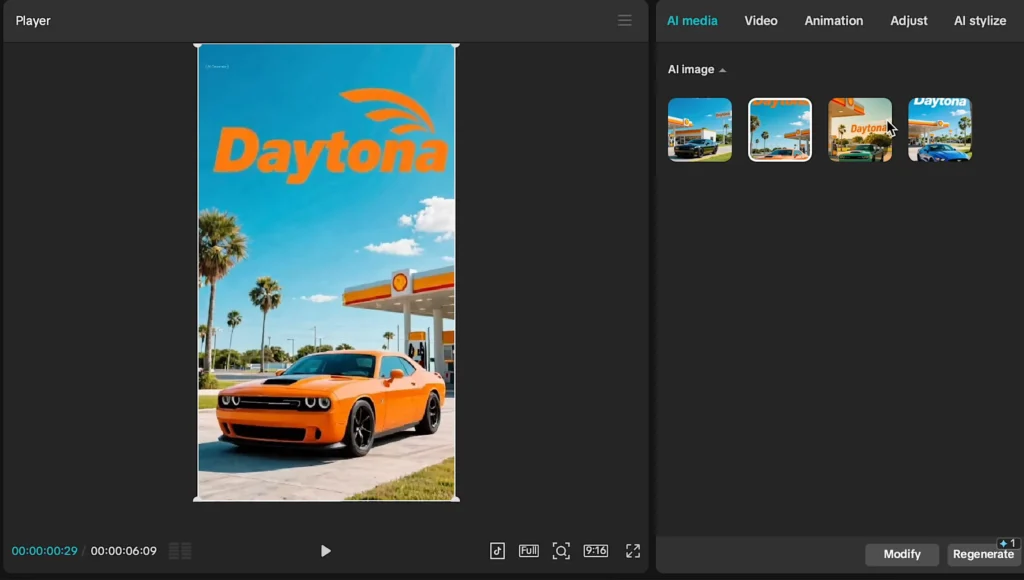Open the 9:16 aspect ratio selector
The image size is (1024, 580).
click(x=596, y=551)
